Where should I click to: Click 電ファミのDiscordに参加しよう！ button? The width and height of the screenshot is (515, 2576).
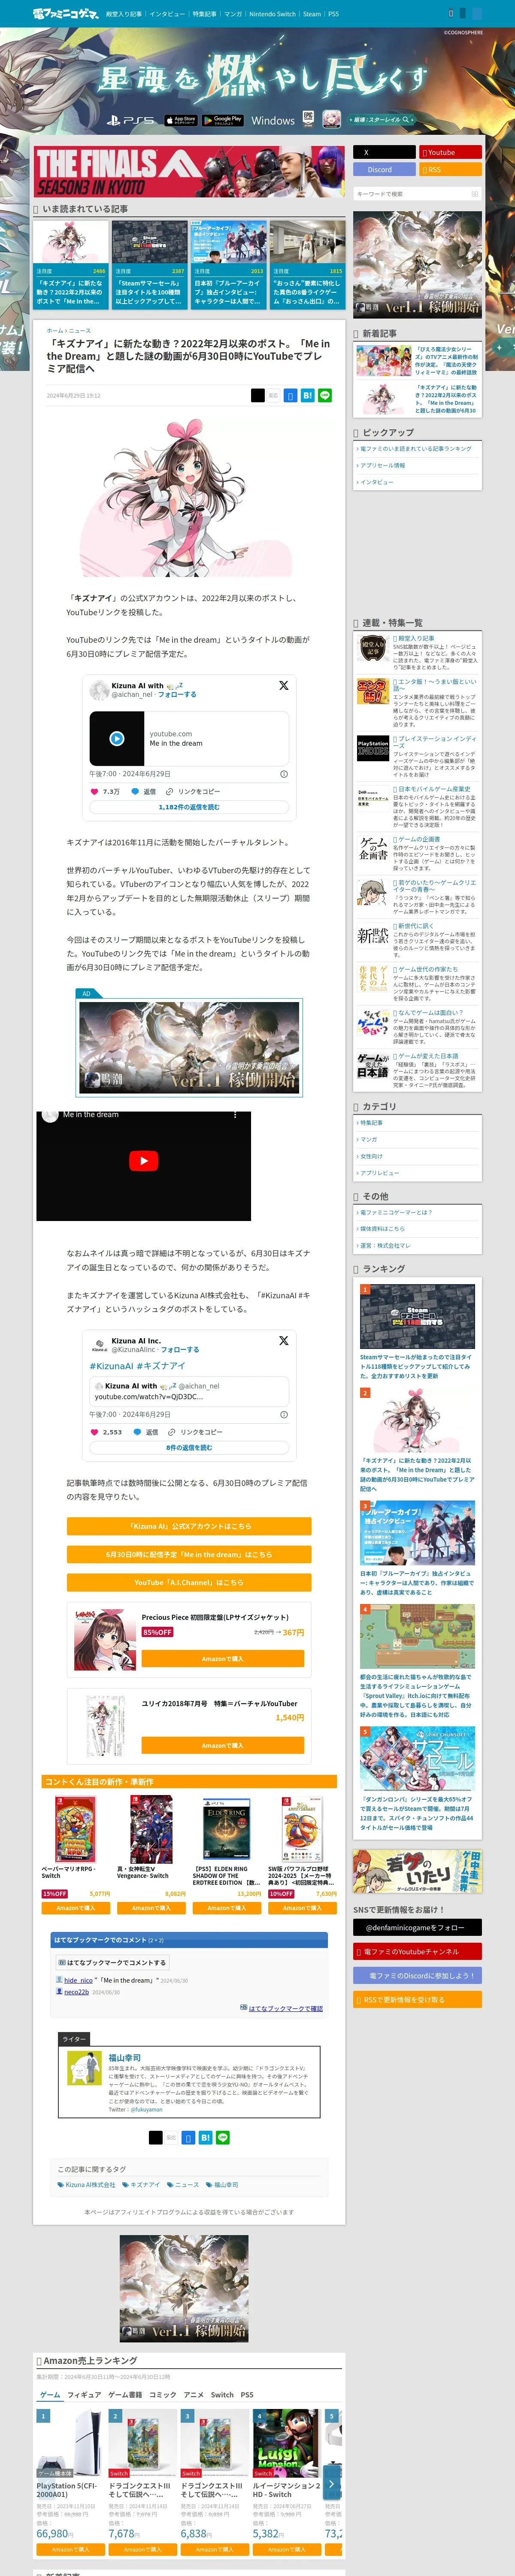[417, 1976]
